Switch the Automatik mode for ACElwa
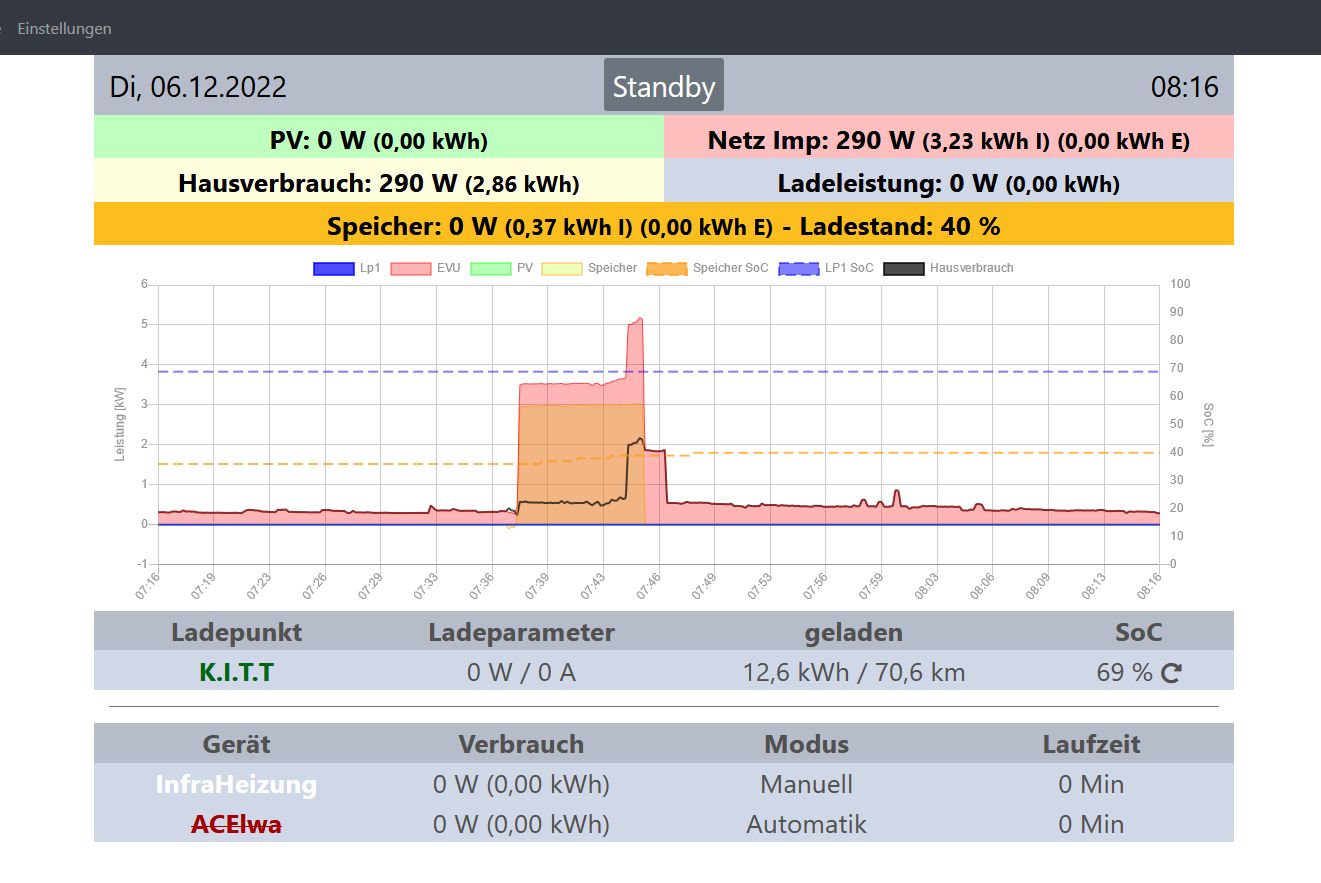This screenshot has height=883, width=1321. (x=806, y=825)
